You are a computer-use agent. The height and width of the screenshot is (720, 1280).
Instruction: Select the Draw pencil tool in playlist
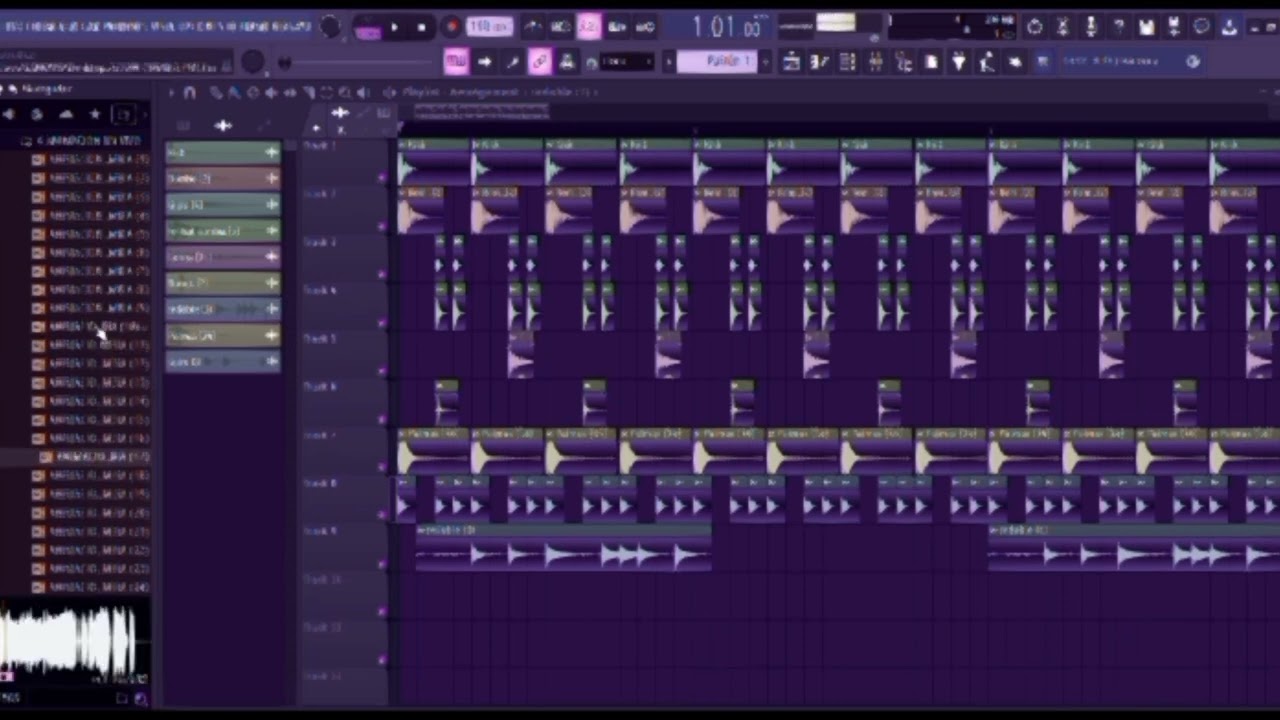(217, 92)
